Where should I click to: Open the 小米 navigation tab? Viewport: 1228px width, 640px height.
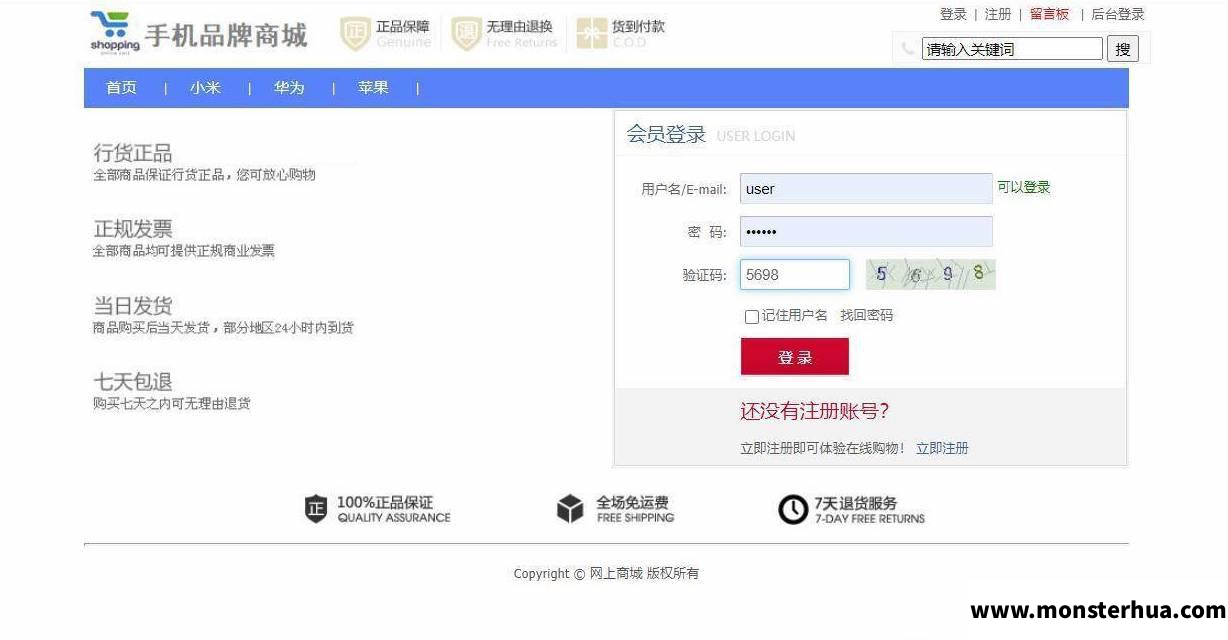click(205, 88)
